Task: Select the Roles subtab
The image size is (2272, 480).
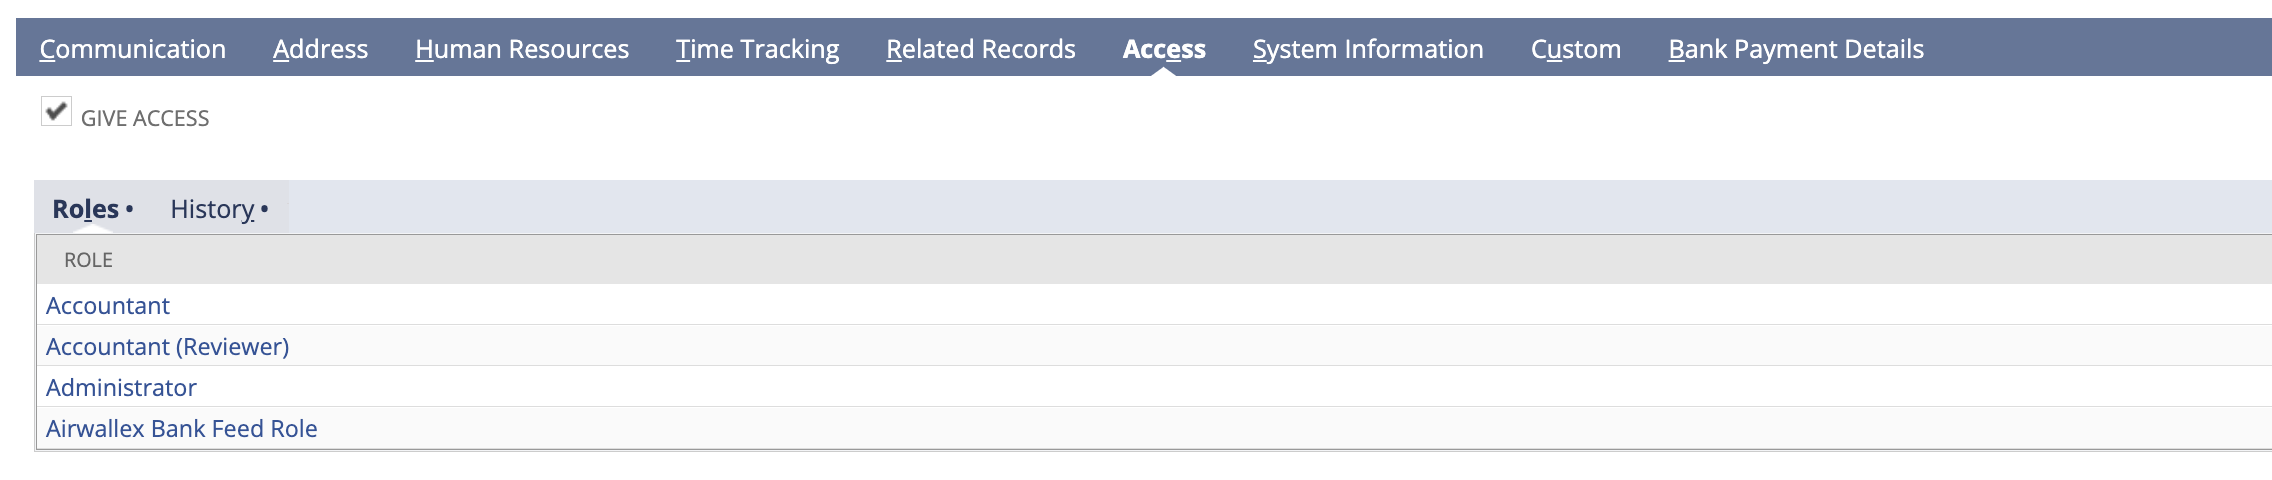Action: coord(85,209)
